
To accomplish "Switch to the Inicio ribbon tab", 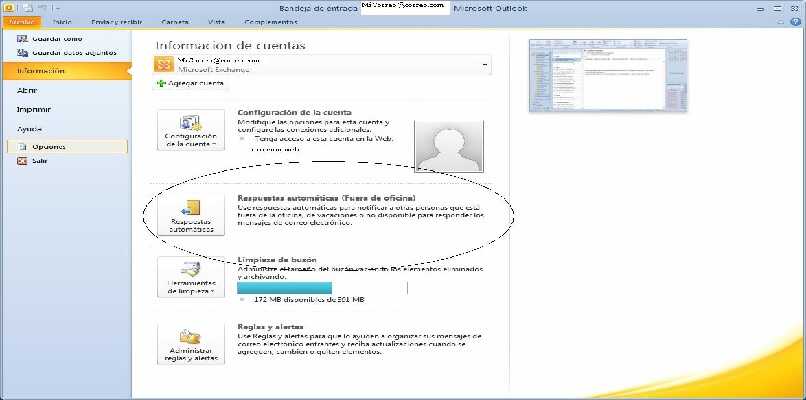I will 62,22.
